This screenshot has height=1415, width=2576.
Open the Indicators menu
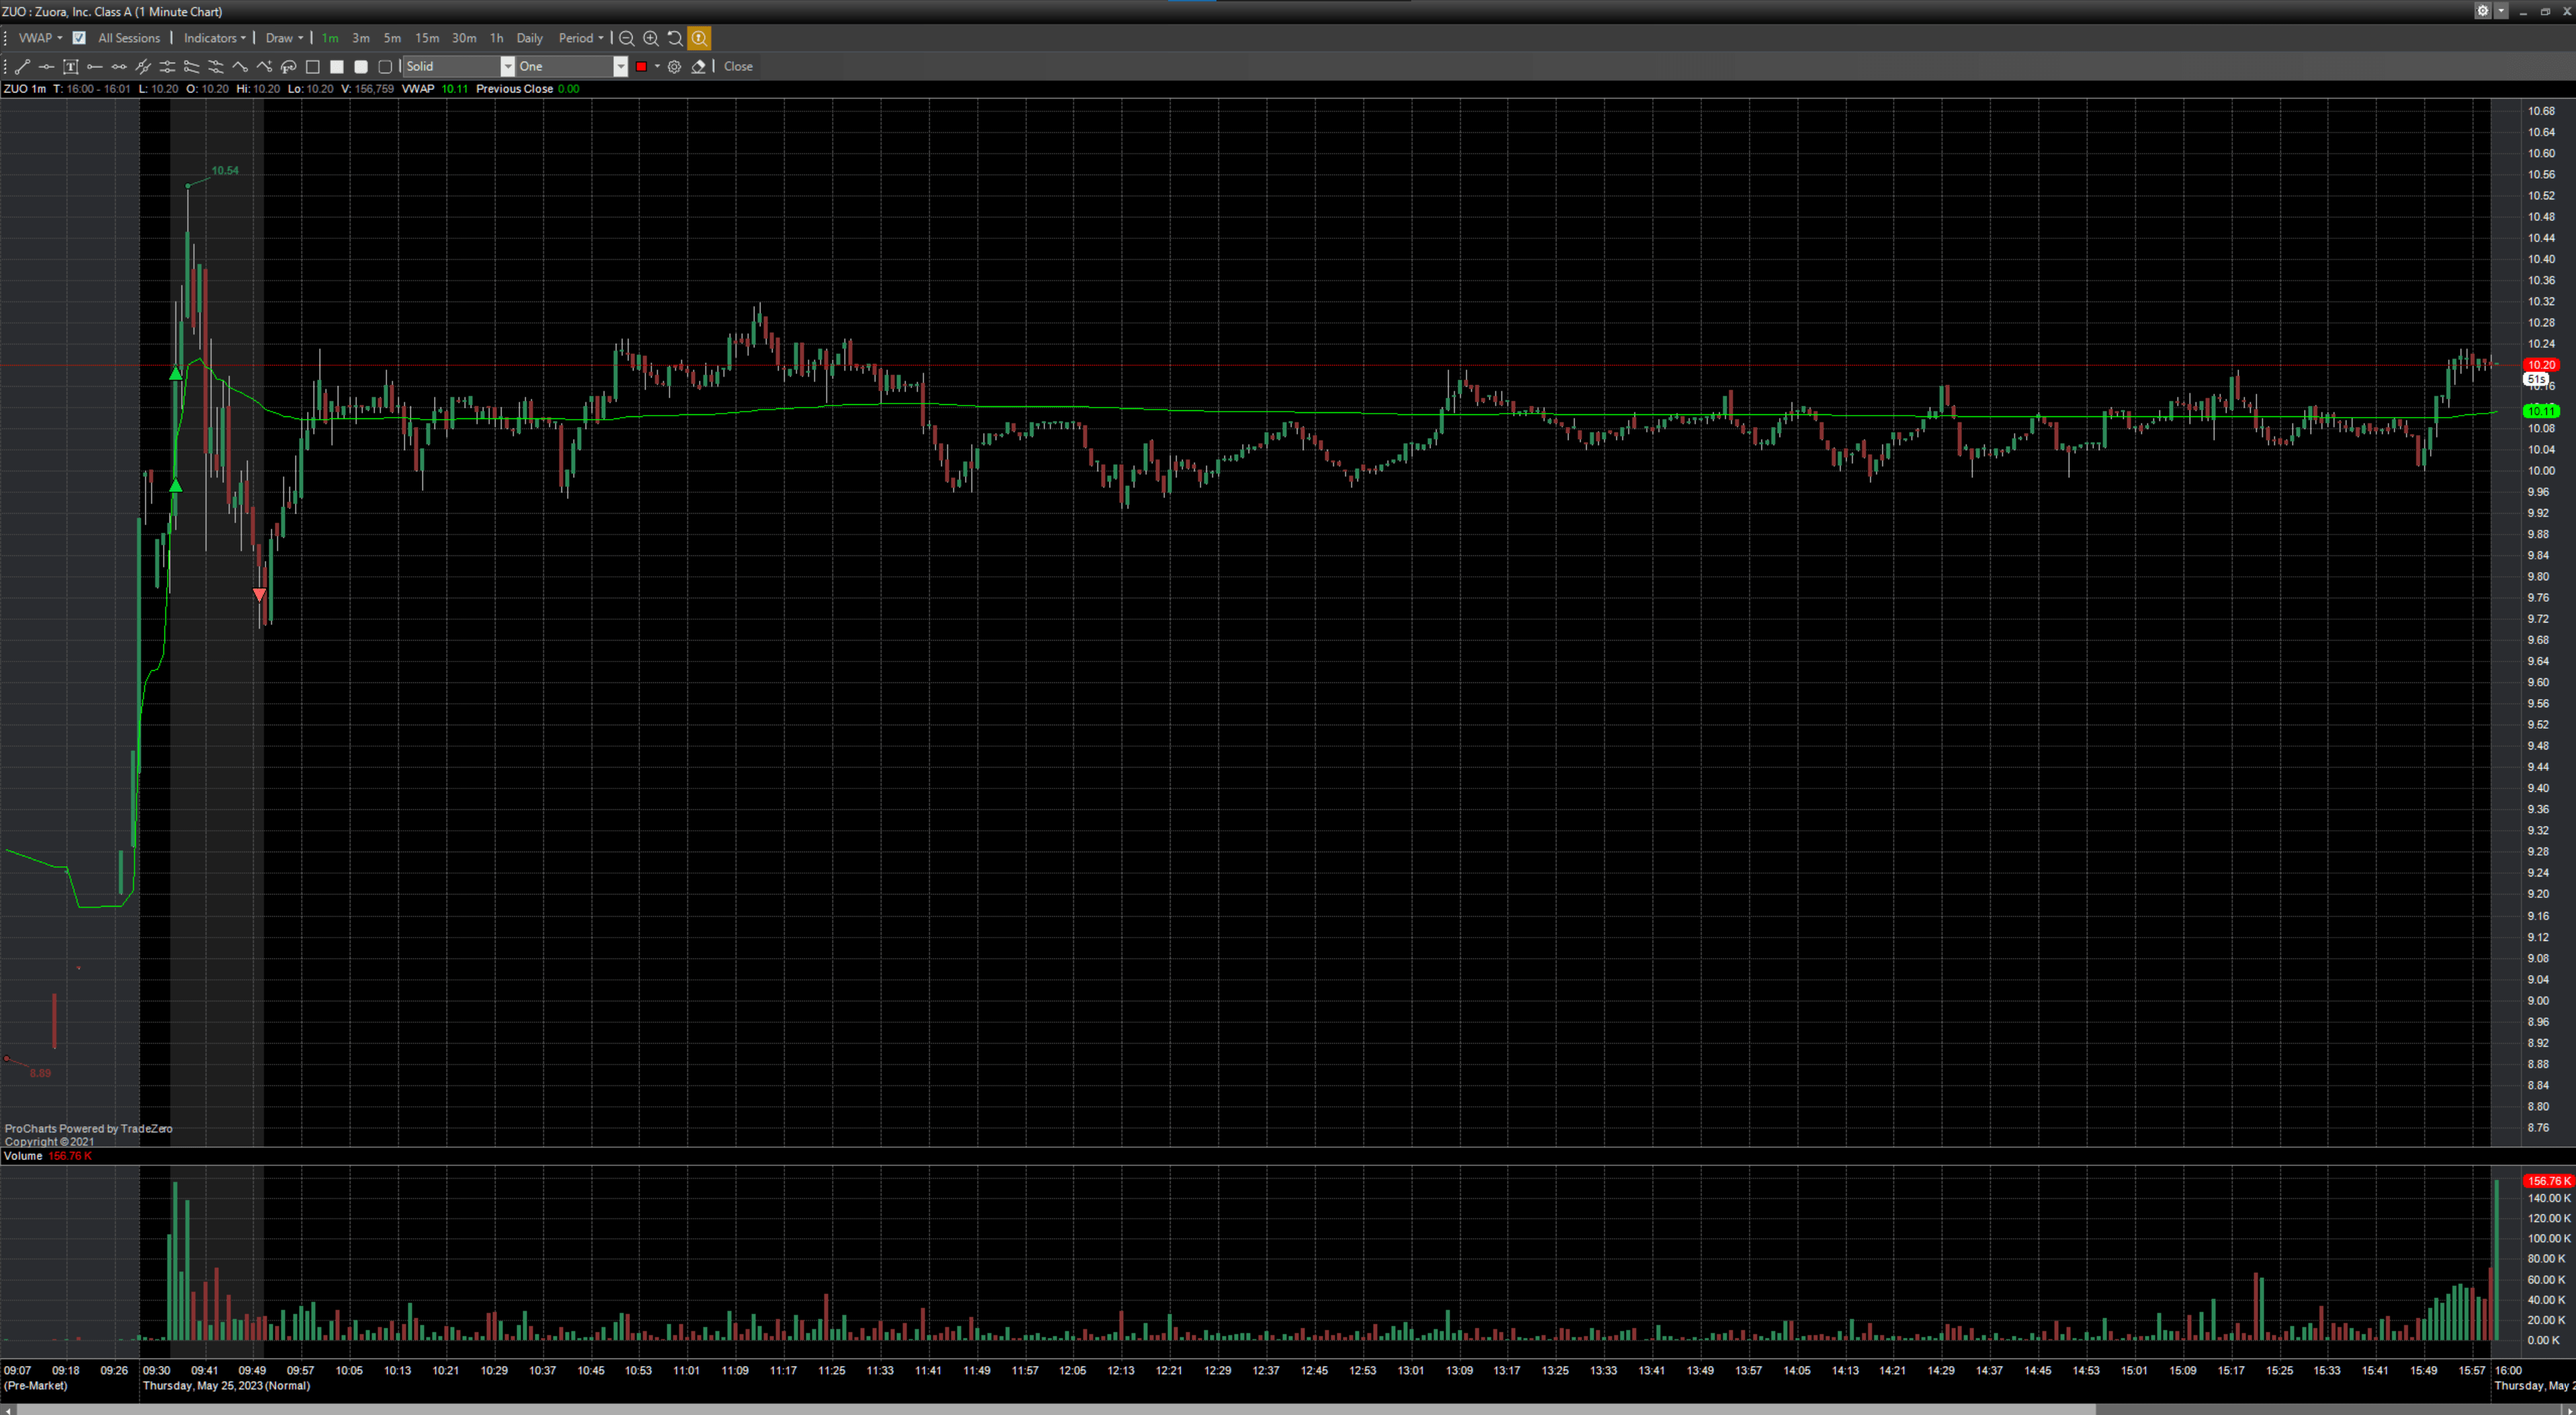click(x=214, y=38)
